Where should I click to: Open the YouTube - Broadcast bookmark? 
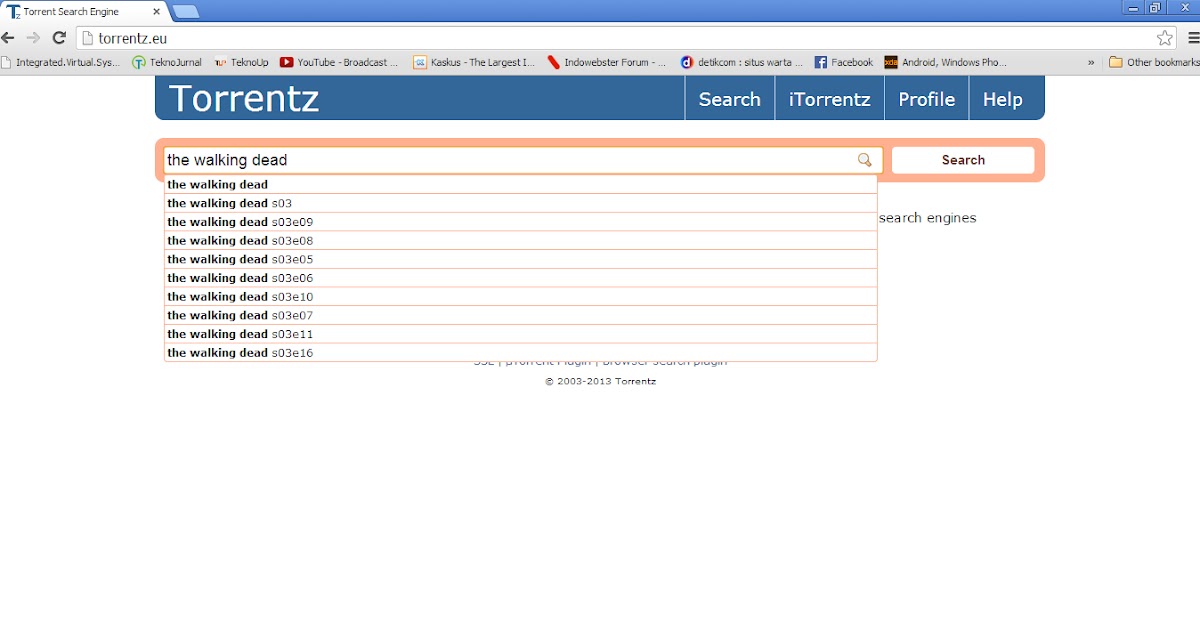(339, 62)
